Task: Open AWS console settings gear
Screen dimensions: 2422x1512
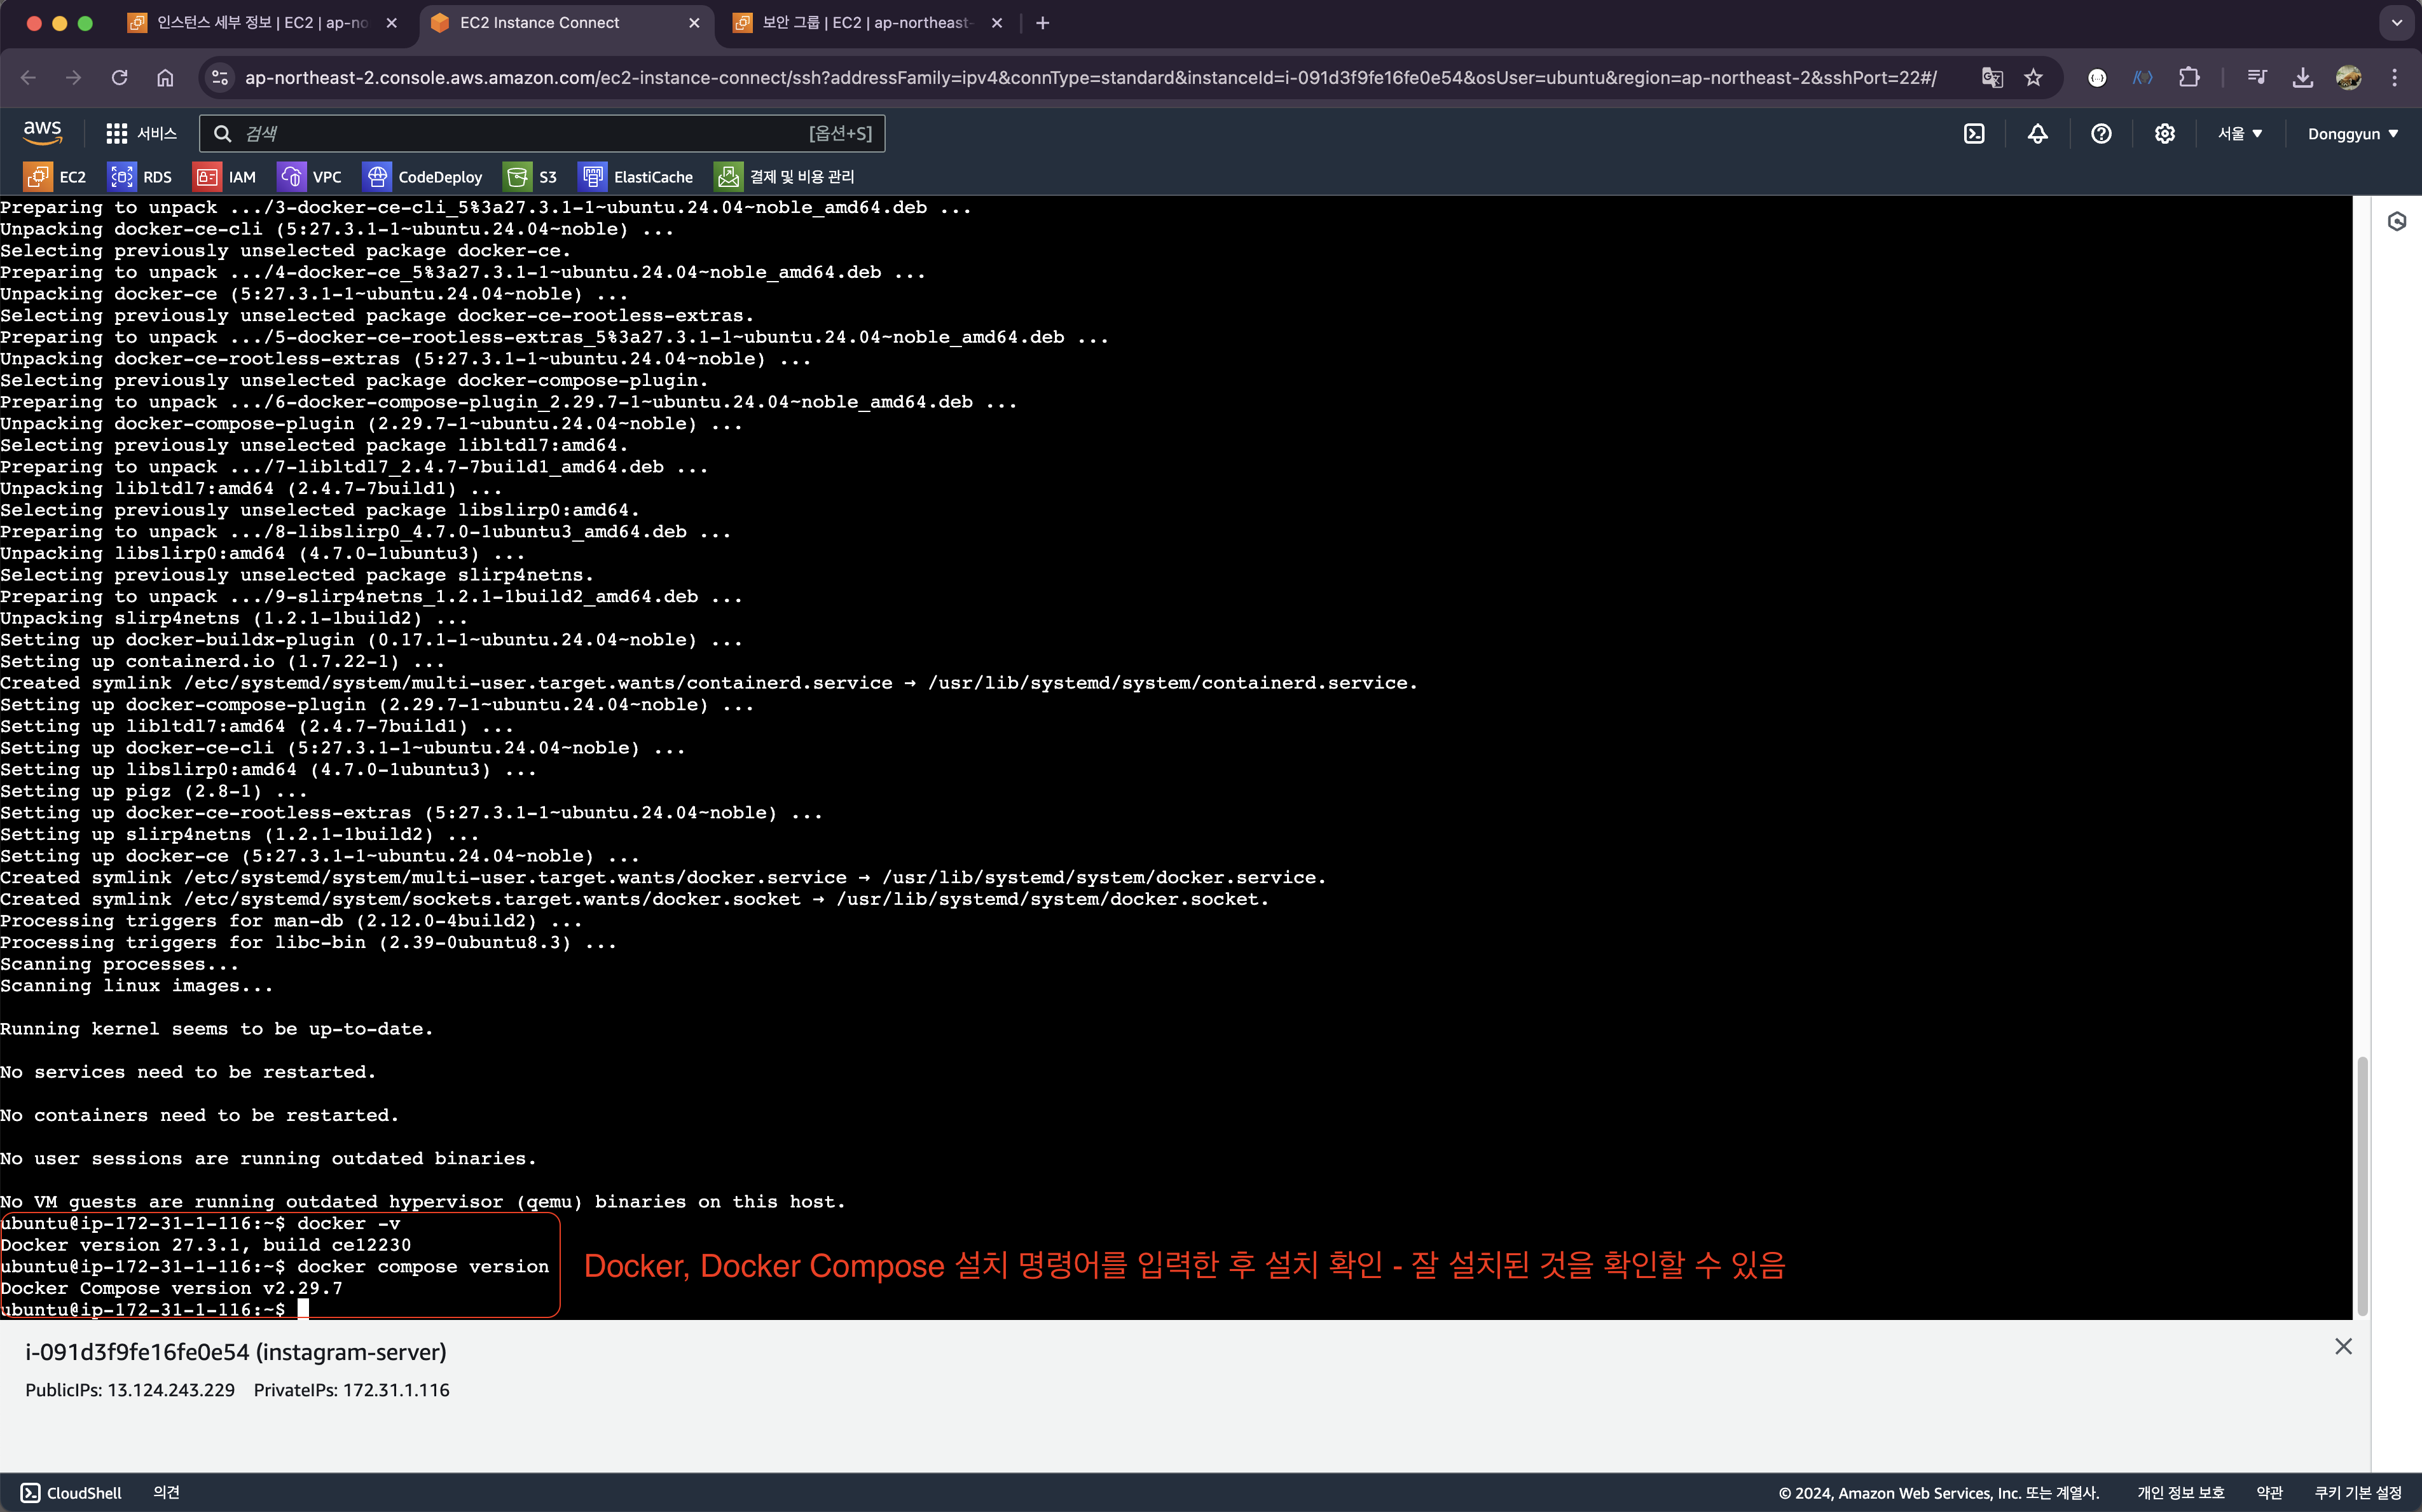Action: click(2164, 133)
